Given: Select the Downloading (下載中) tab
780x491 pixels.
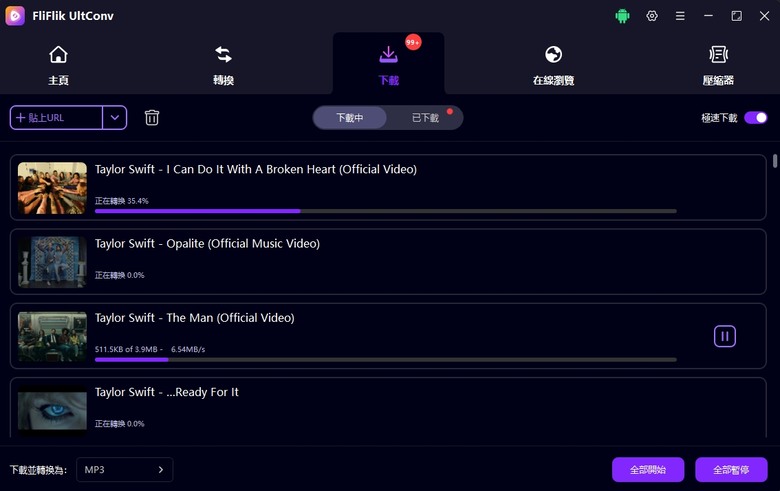Looking at the screenshot, I should pos(350,118).
